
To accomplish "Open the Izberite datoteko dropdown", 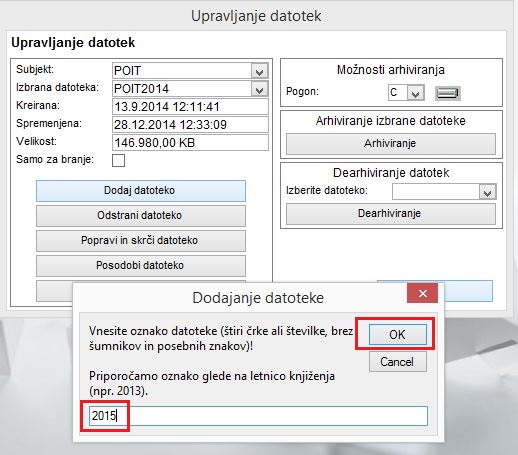I will [487, 192].
